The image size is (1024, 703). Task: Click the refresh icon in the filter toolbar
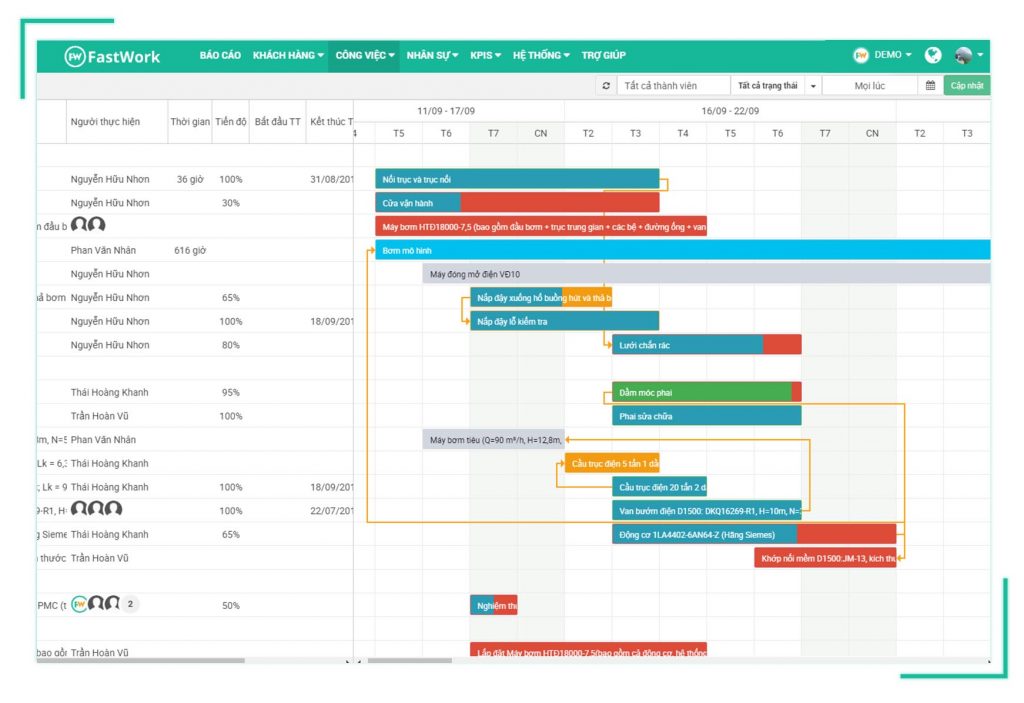coord(608,85)
